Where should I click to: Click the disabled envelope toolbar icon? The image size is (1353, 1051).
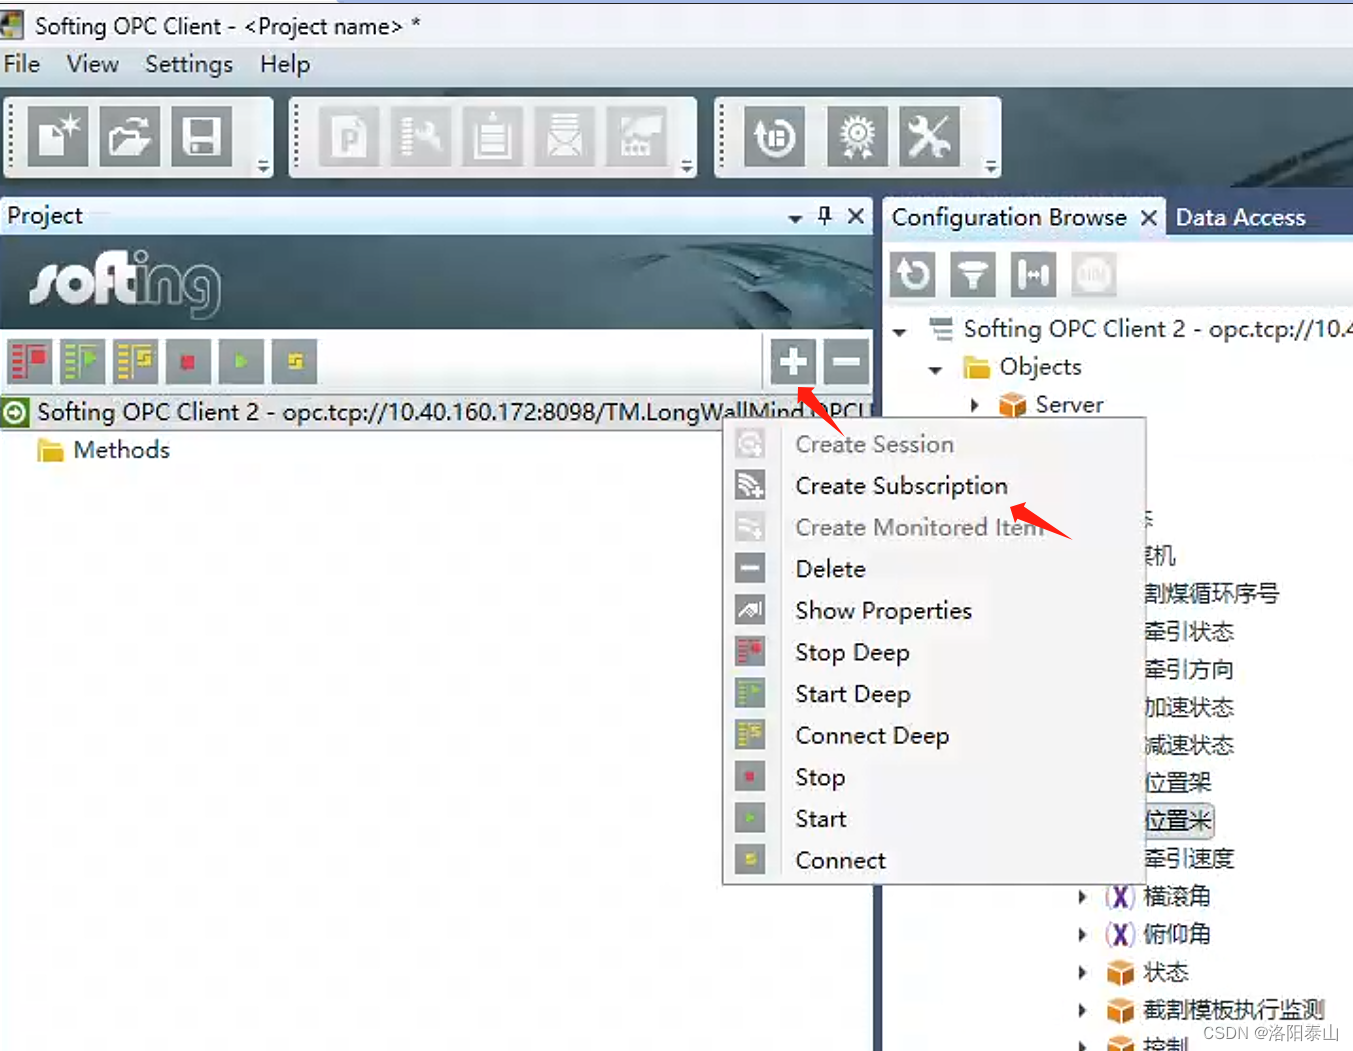565,136
